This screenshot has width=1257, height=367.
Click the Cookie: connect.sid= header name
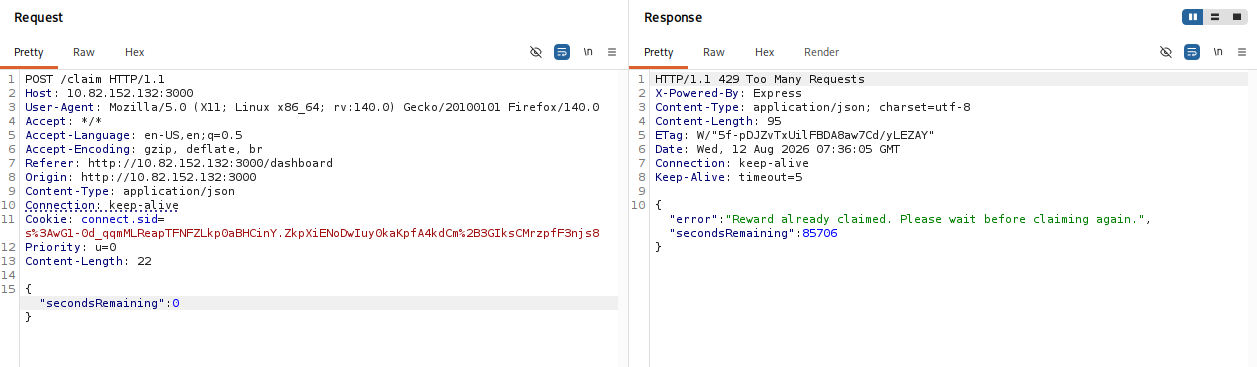(95, 219)
